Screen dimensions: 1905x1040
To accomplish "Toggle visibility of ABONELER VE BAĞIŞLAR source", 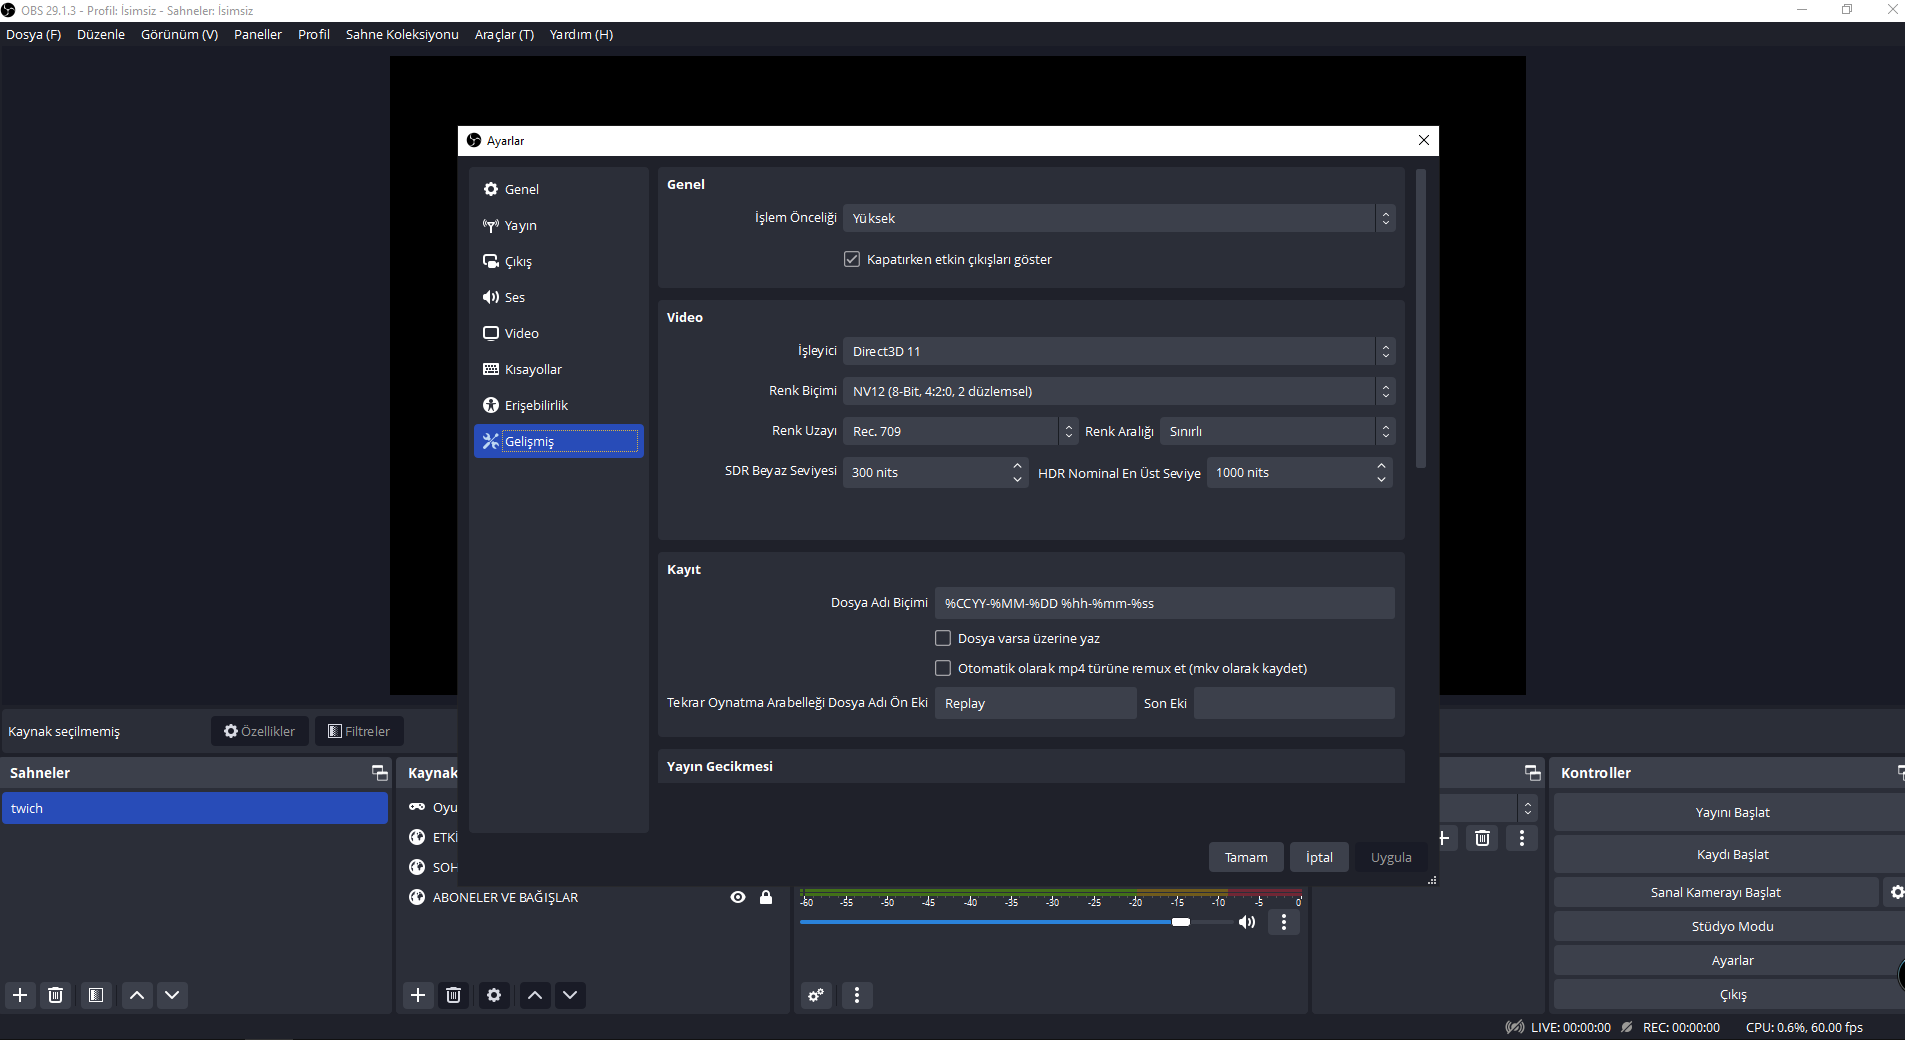I will click(x=738, y=897).
